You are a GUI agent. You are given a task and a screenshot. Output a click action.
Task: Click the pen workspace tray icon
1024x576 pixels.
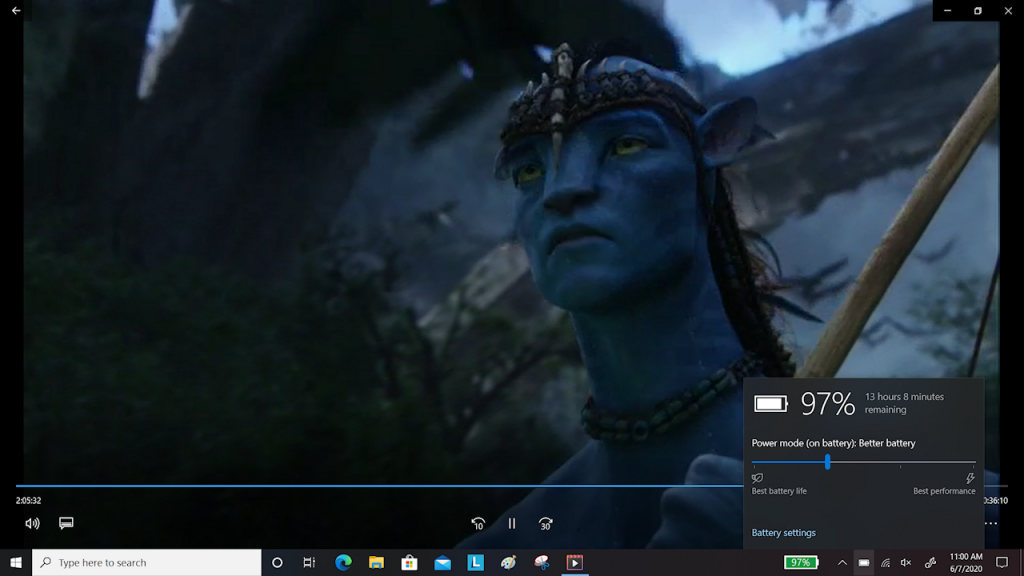click(931, 562)
